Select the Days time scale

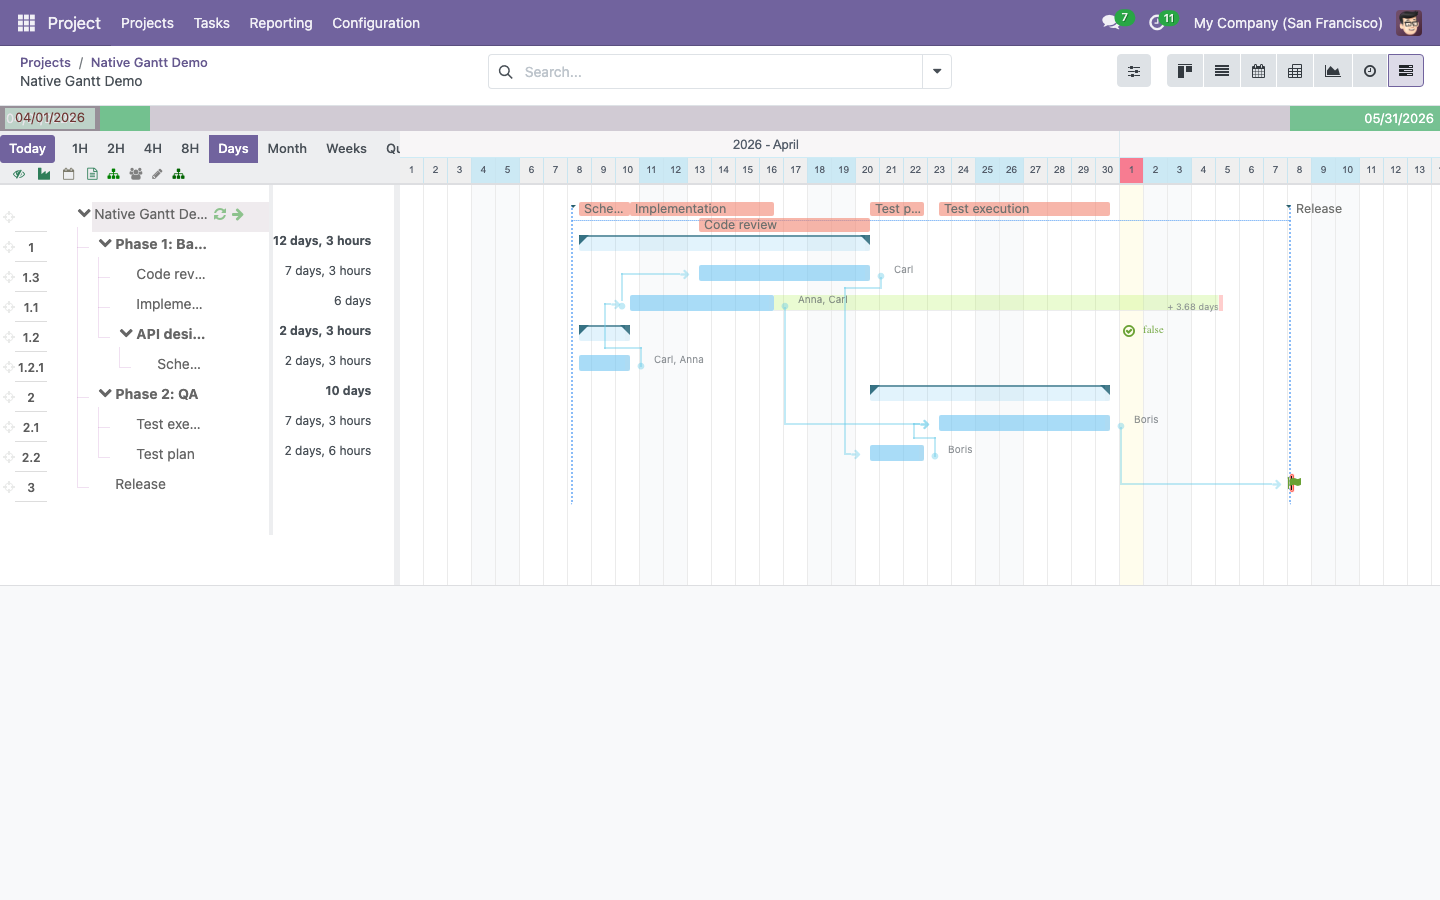pos(233,148)
